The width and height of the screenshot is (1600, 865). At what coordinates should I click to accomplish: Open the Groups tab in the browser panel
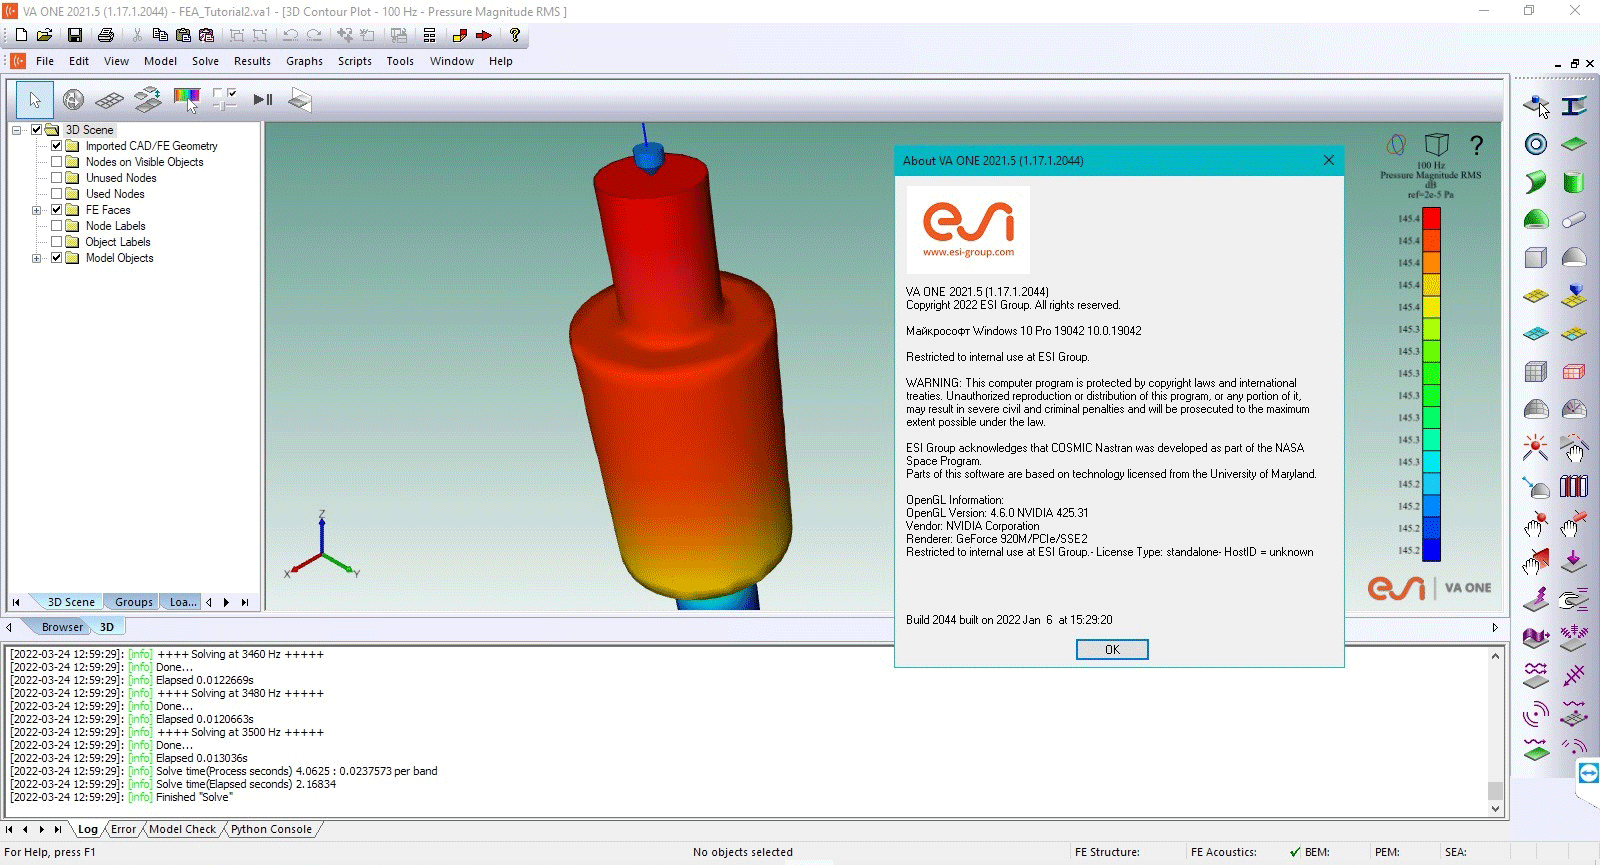click(133, 602)
